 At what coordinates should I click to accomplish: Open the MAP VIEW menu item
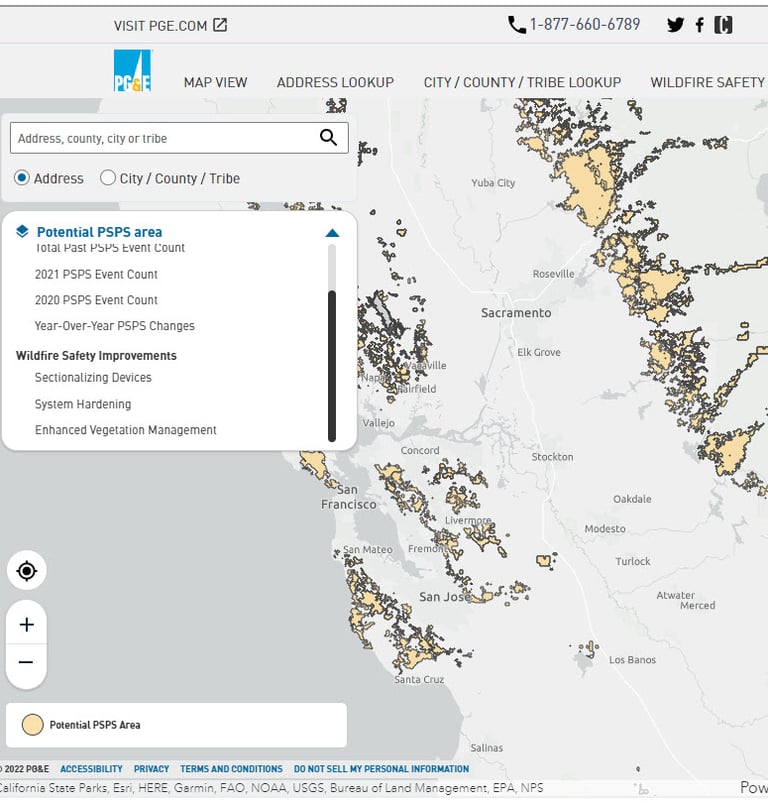pyautogui.click(x=216, y=82)
